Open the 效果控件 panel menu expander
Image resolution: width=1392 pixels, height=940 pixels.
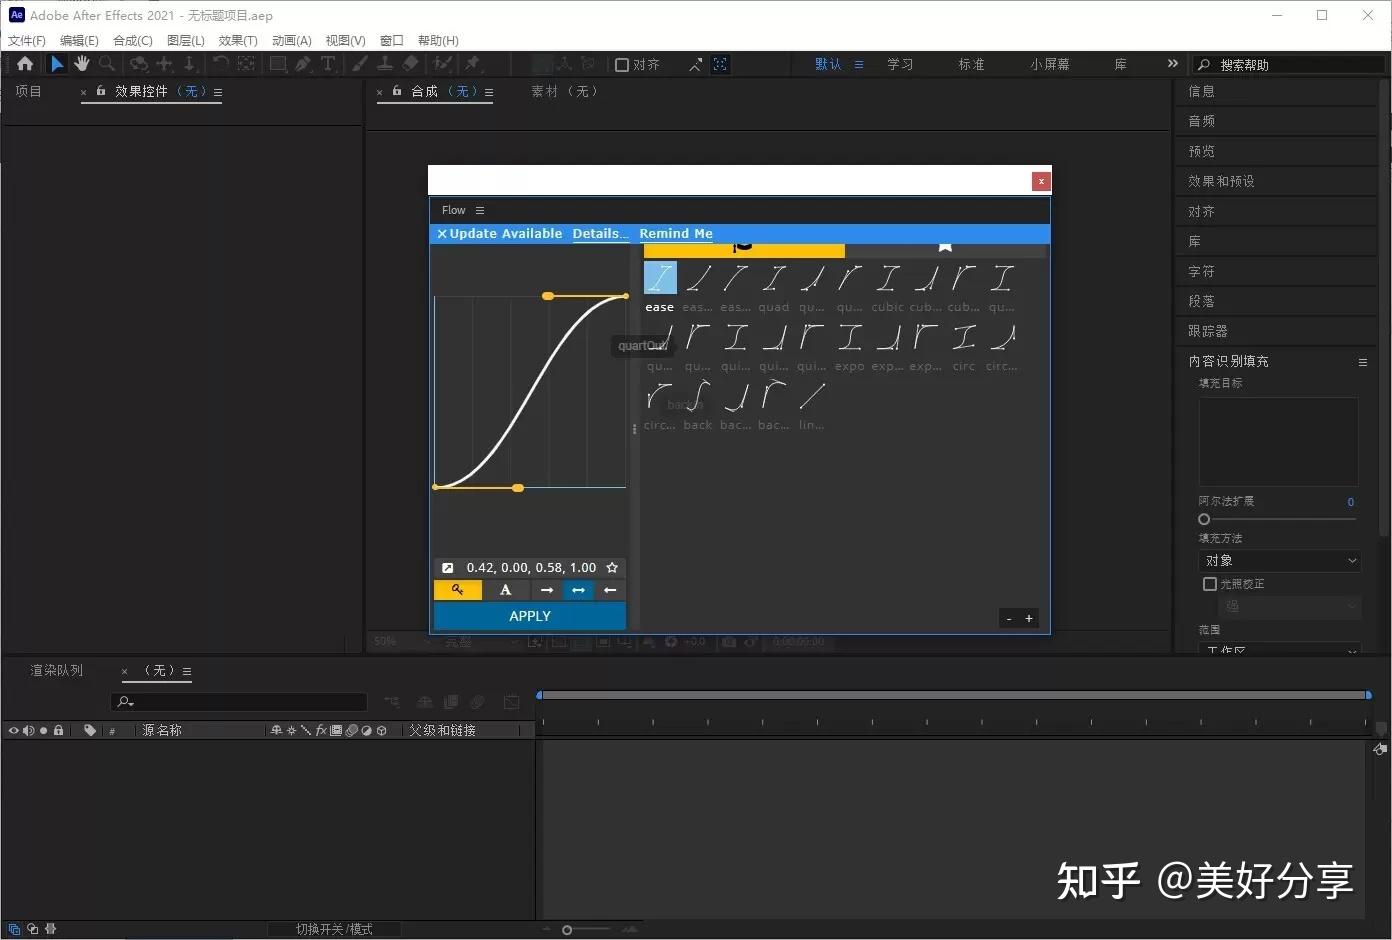point(218,91)
